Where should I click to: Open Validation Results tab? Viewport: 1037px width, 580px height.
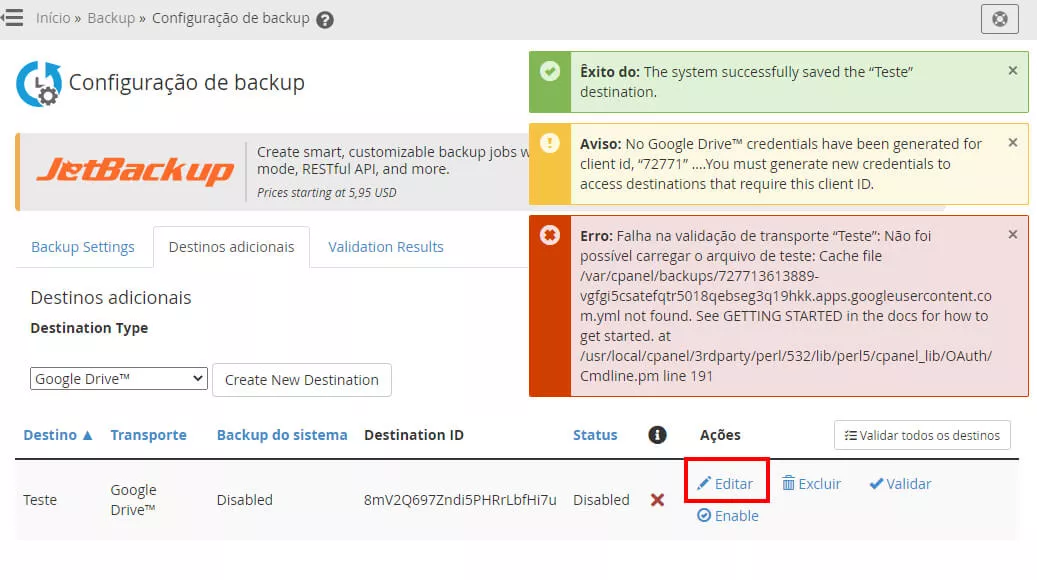tap(386, 247)
